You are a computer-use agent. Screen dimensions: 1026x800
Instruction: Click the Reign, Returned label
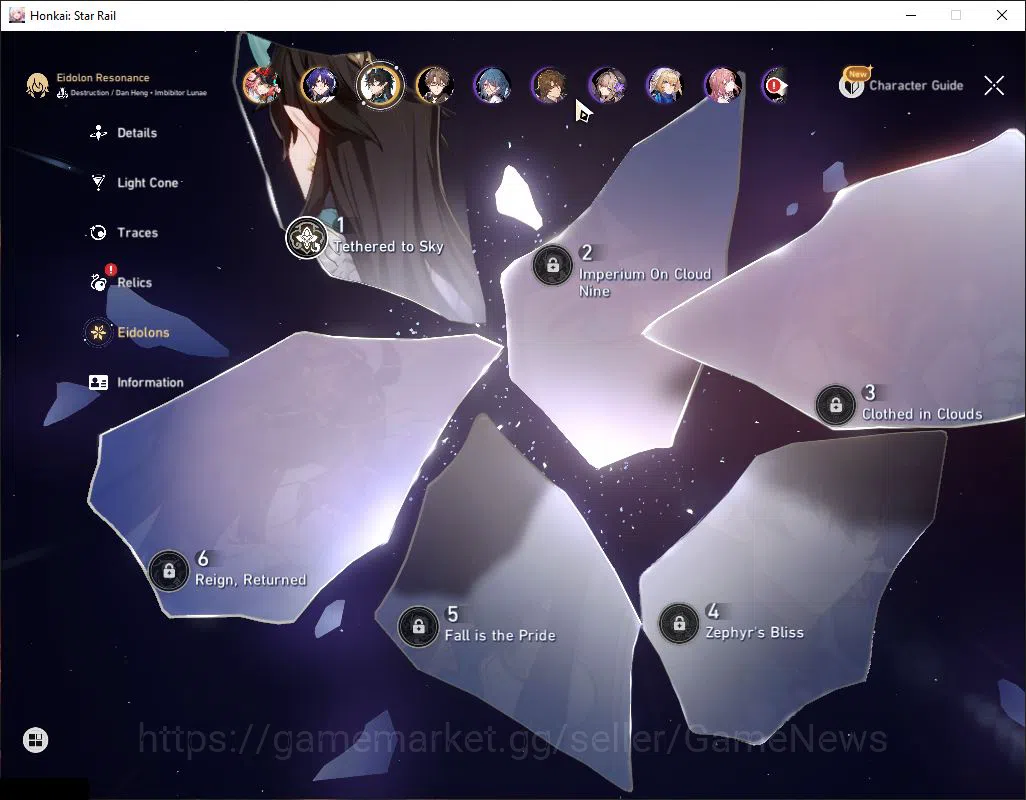[251, 580]
